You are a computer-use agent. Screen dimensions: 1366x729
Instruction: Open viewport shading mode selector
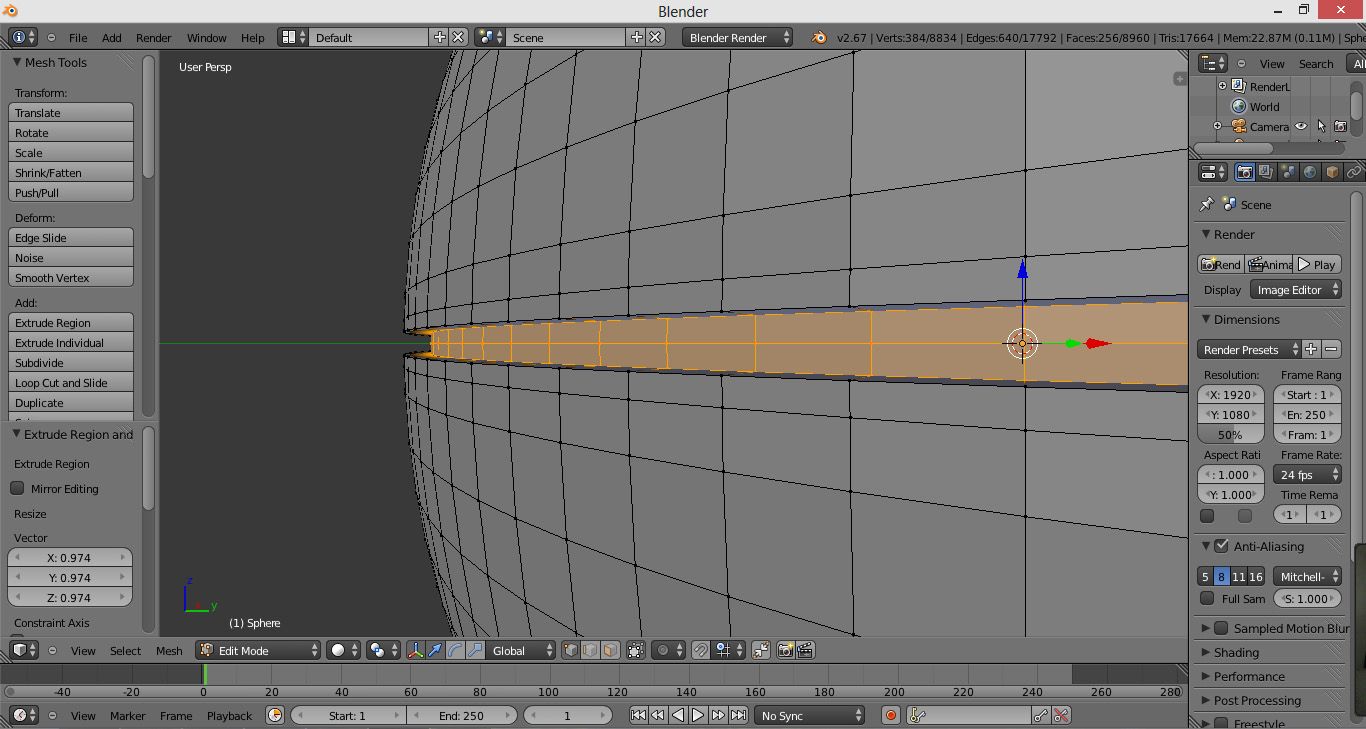[x=344, y=650]
